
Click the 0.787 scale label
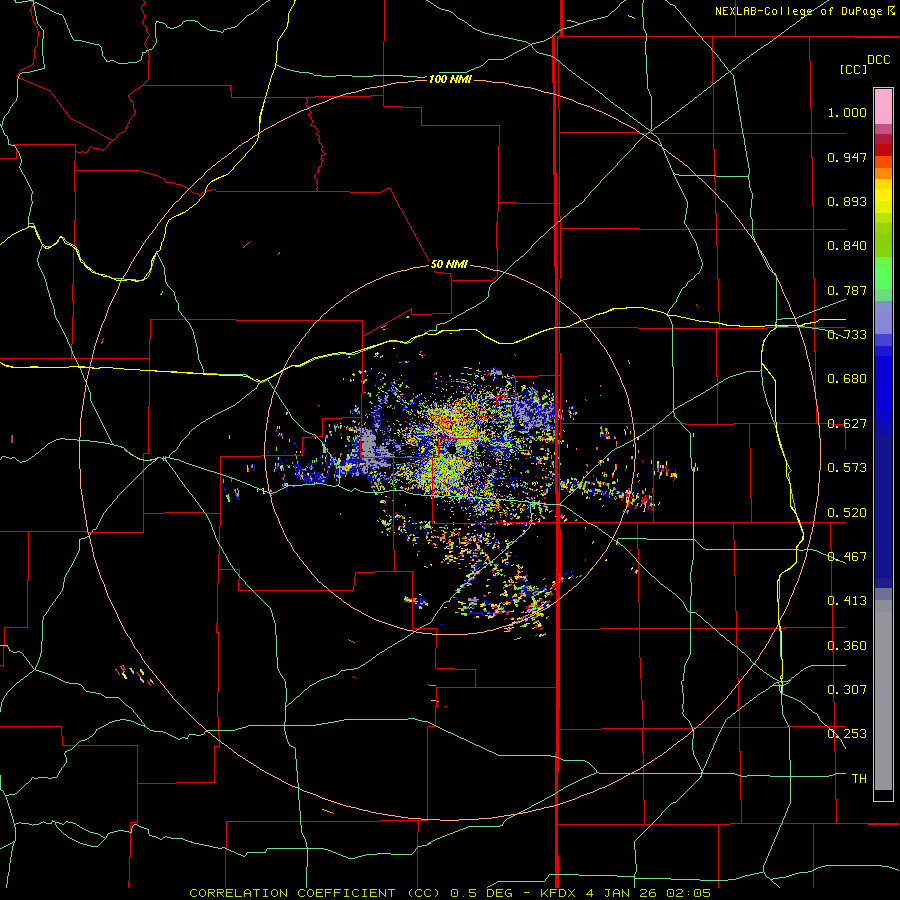(847, 290)
